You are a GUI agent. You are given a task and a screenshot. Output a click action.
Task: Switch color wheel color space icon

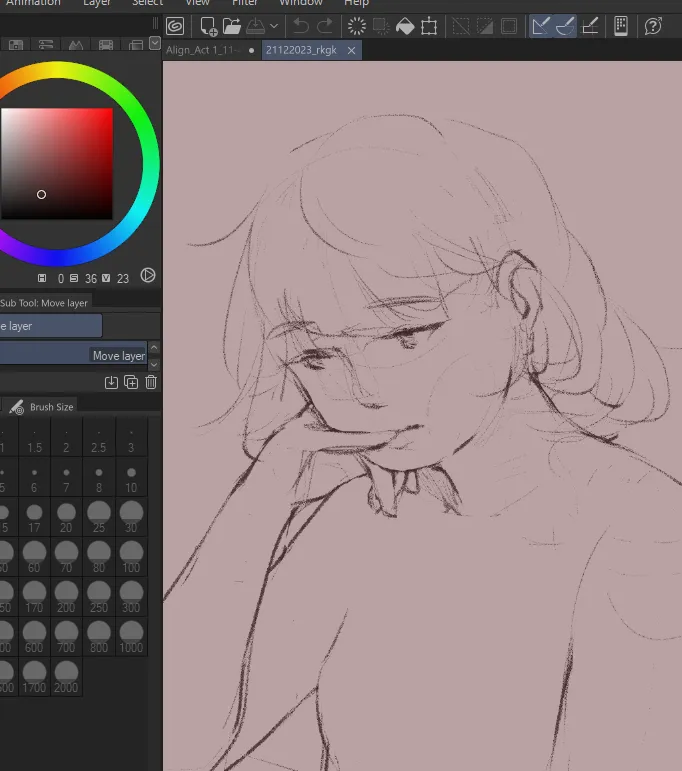(148, 275)
